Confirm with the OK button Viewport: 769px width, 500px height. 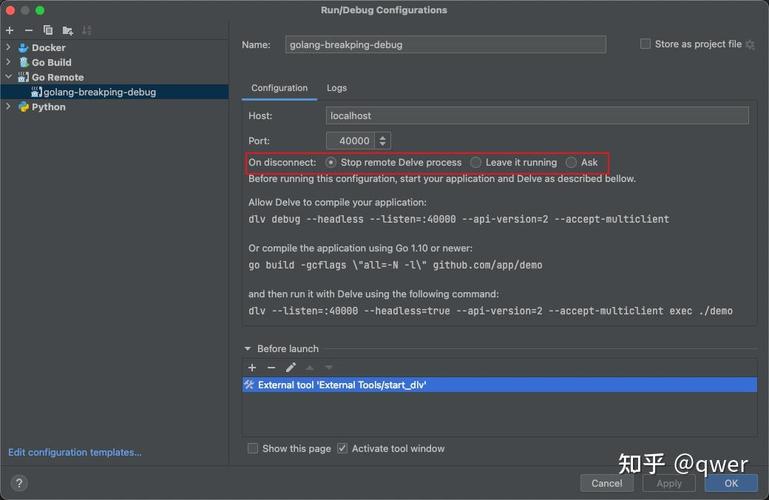pyautogui.click(x=731, y=483)
